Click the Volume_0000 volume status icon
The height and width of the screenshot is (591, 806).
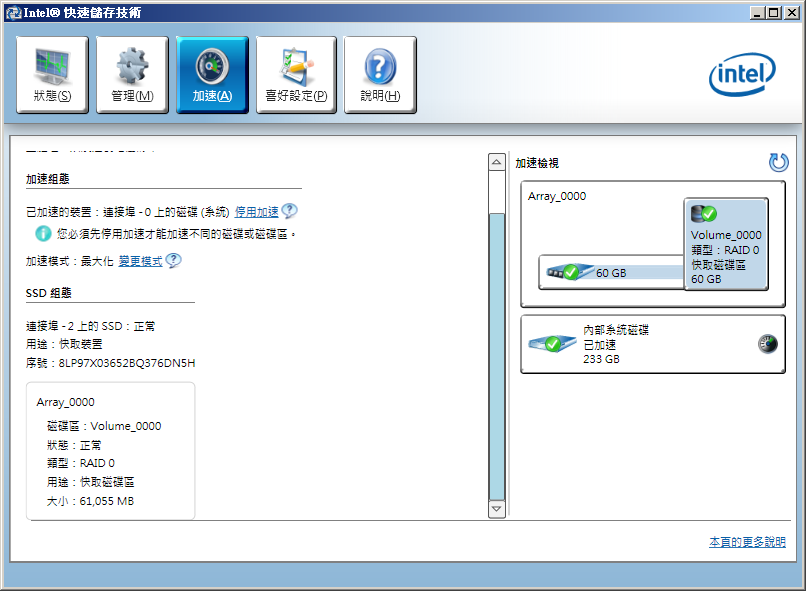(x=704, y=213)
